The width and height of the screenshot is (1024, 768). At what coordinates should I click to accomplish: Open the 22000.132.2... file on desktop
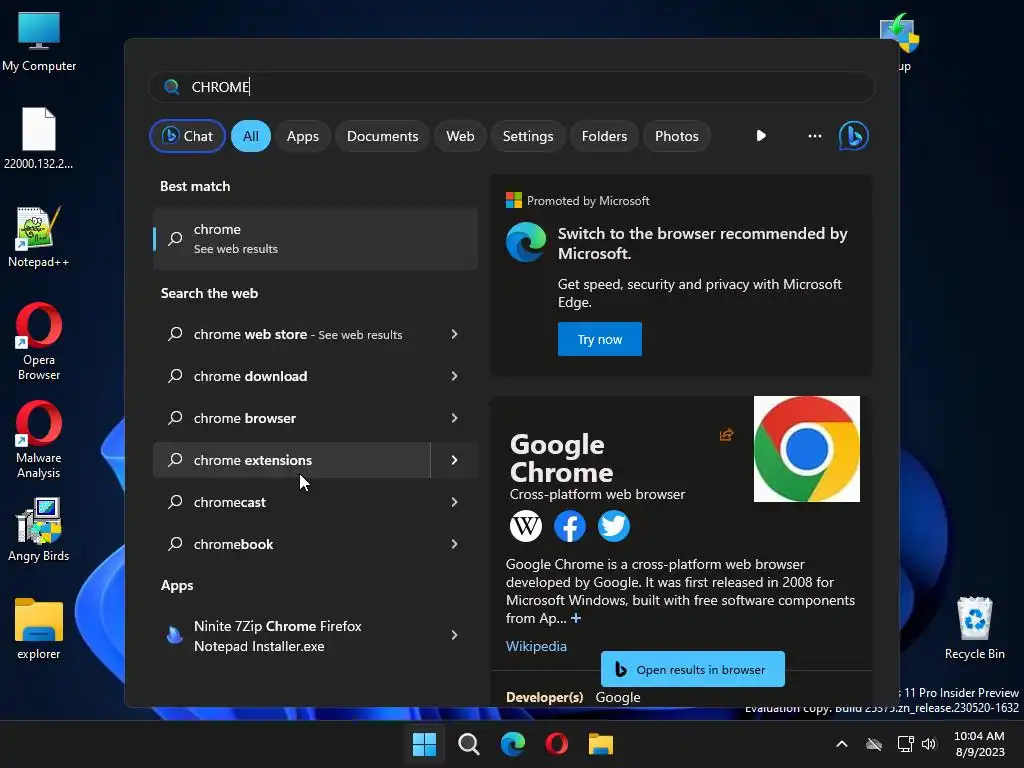[x=39, y=138]
